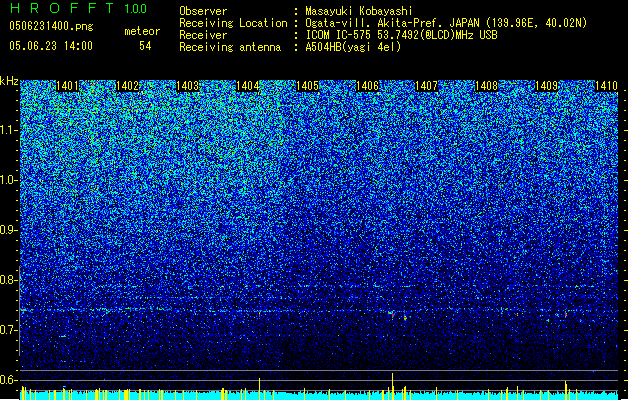This screenshot has height=400, width=629.
Task: Click the meteor count 54
Action: click(145, 46)
